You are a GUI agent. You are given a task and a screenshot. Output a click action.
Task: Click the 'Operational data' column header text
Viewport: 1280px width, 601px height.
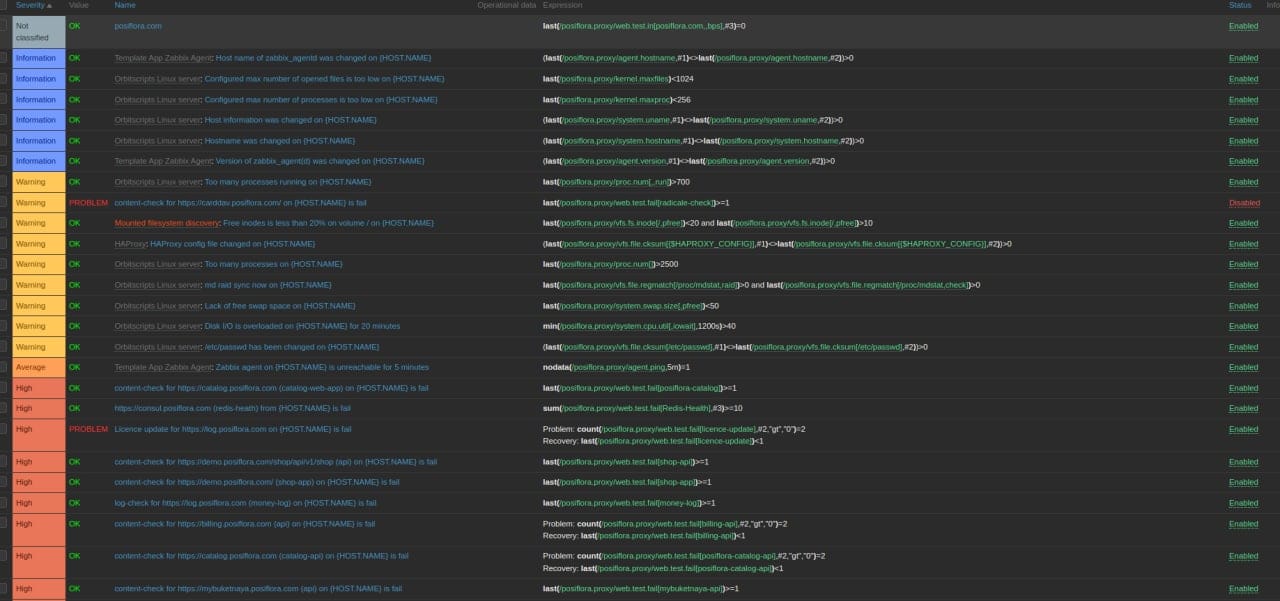tap(506, 5)
